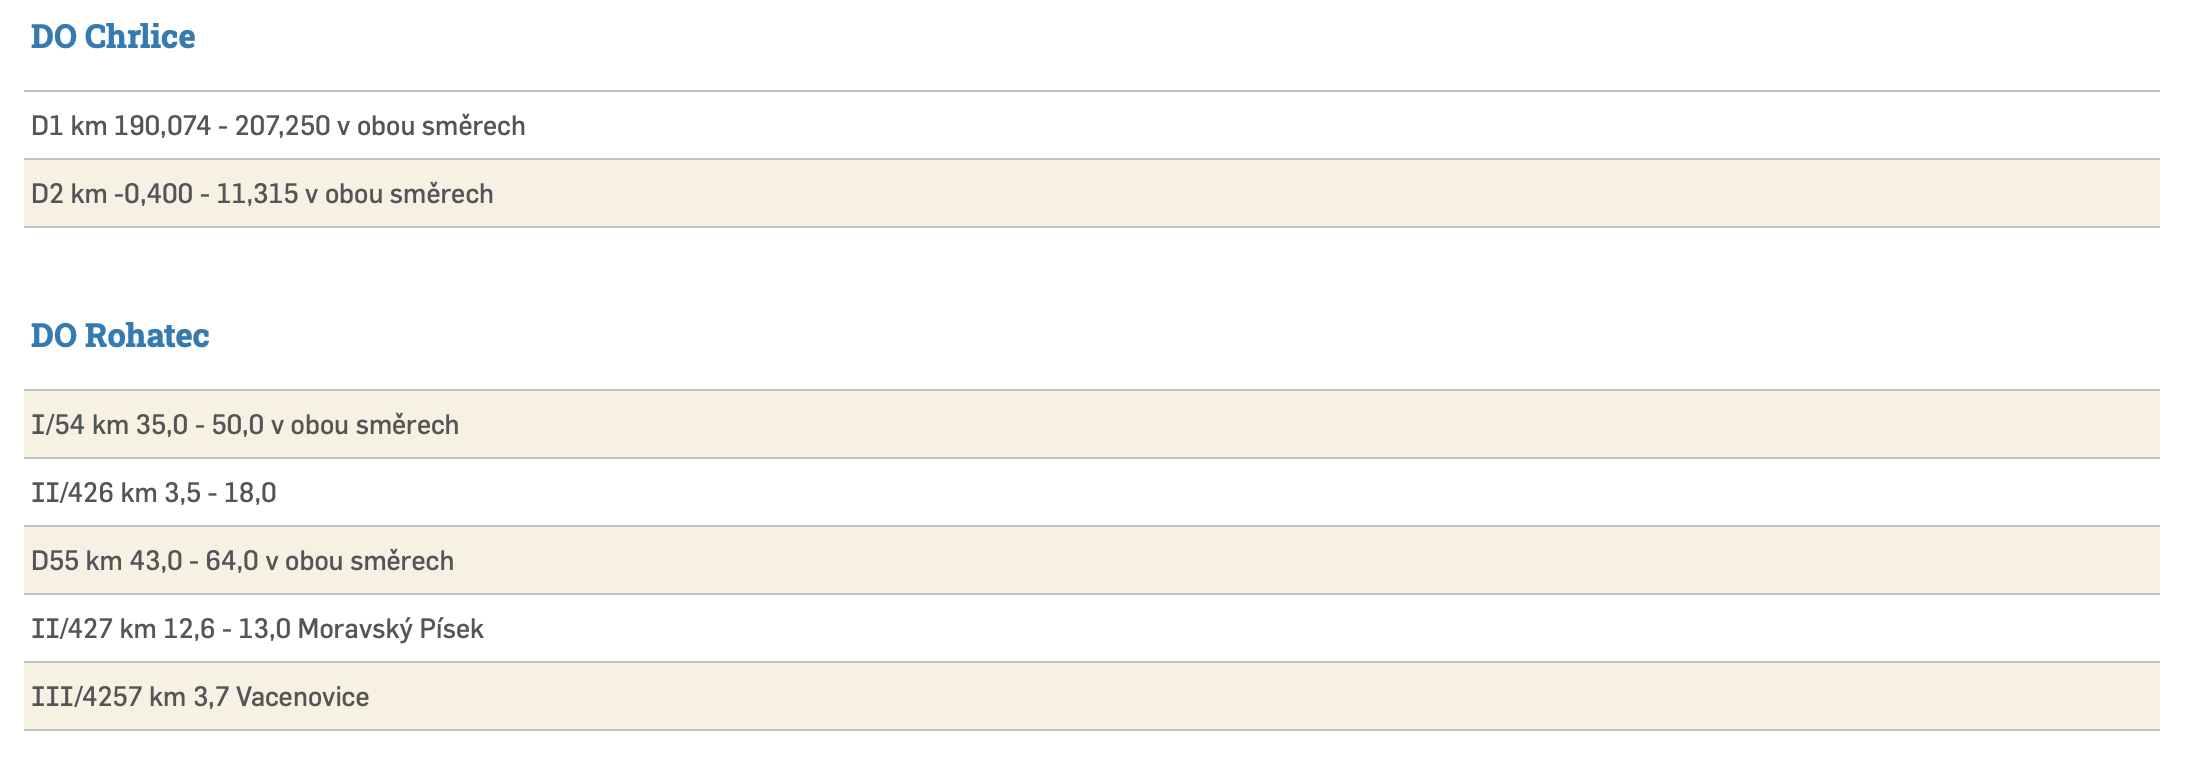Click the D55 road label
The image size is (2186, 758).
(x=54, y=561)
